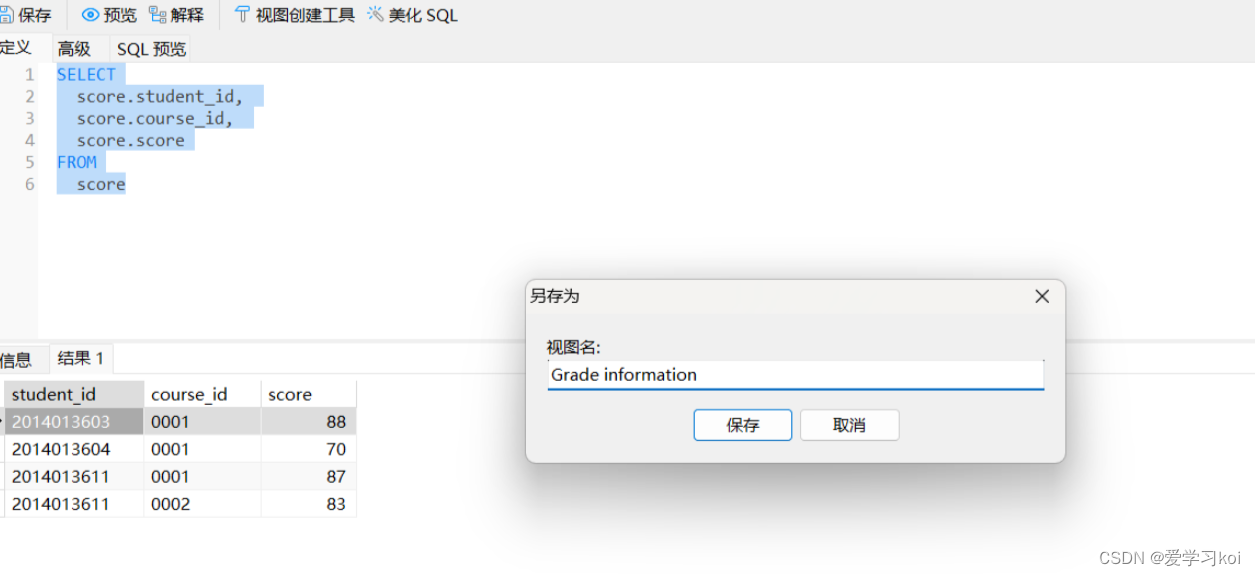Select cell 2014013603
This screenshot has height=576, width=1255.
pos(74,422)
